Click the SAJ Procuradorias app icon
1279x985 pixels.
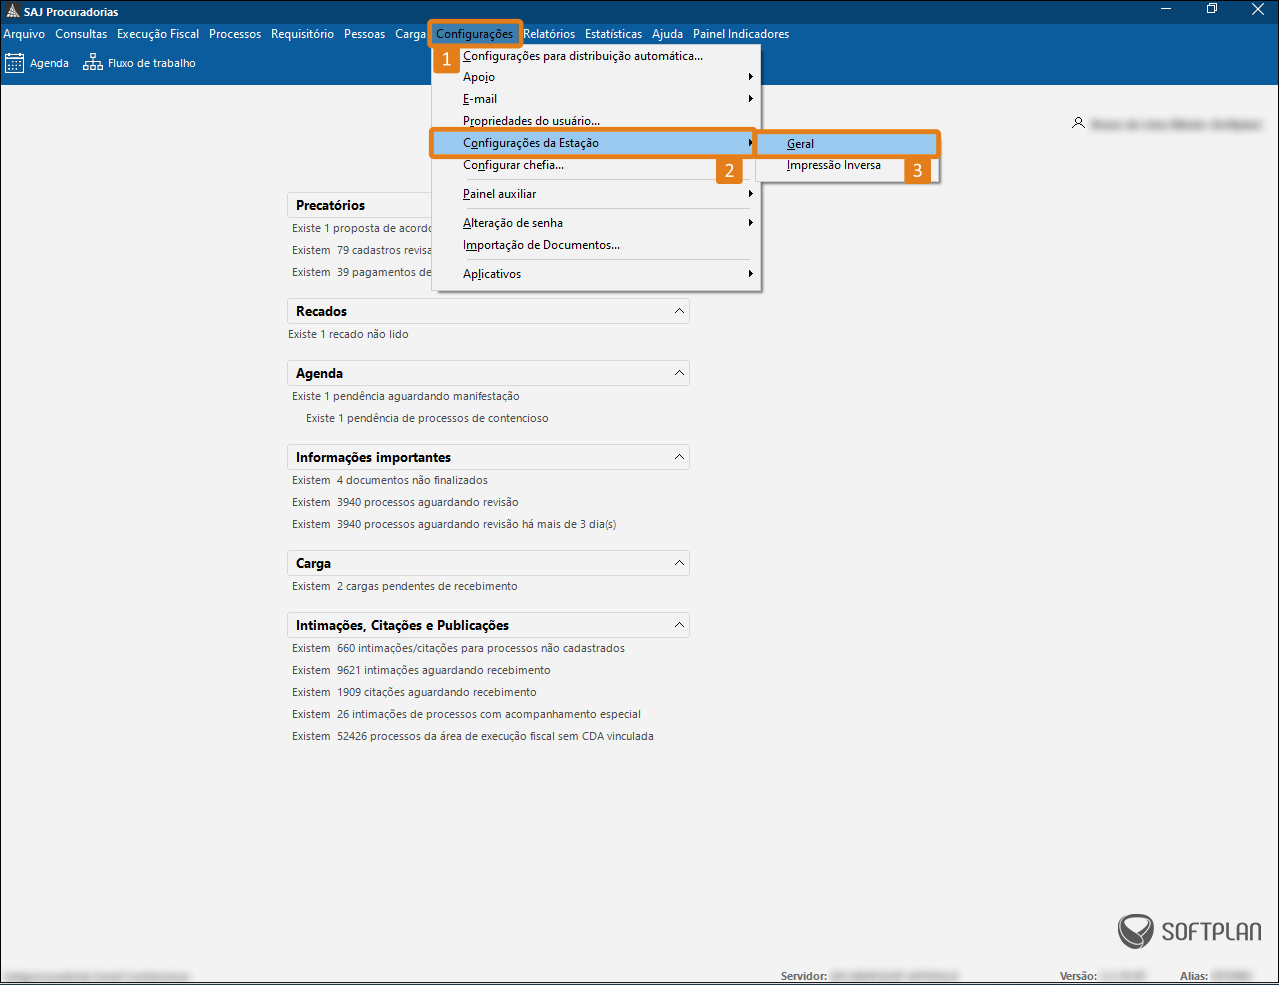coord(12,12)
